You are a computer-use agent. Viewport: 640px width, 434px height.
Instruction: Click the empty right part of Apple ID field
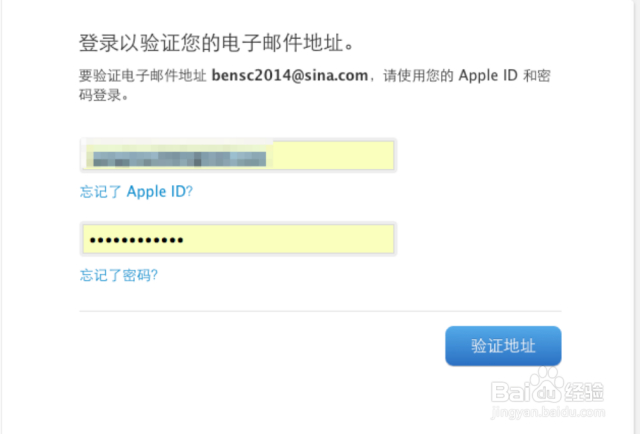[333, 155]
